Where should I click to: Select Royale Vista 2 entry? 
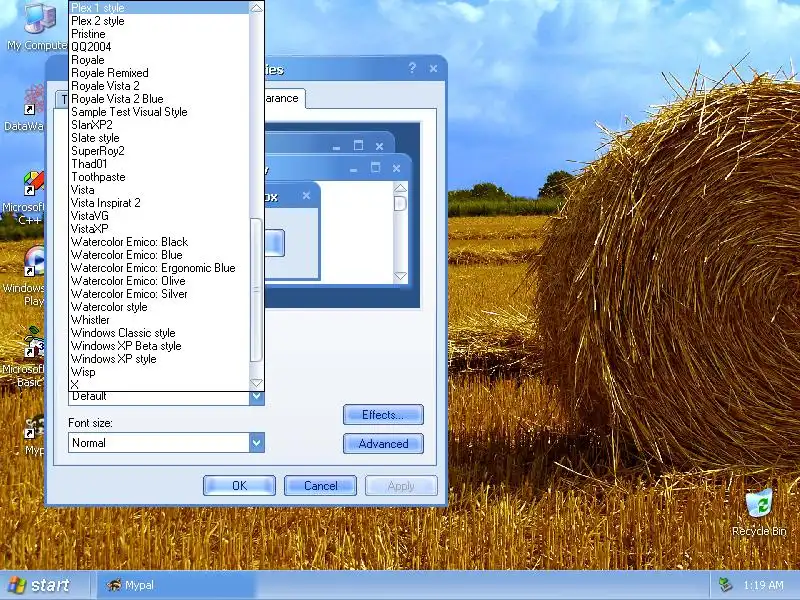(x=159, y=86)
